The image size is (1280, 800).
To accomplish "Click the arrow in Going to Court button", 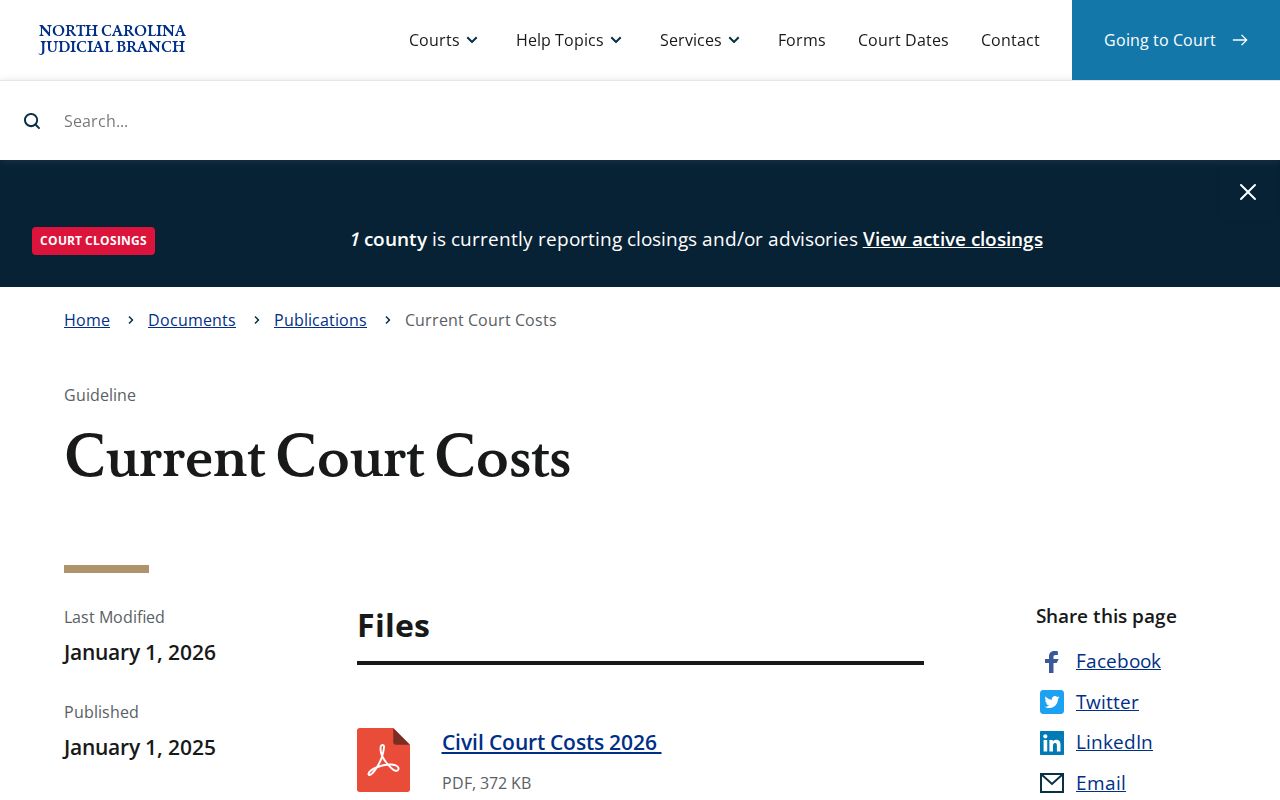I will click(x=1240, y=40).
